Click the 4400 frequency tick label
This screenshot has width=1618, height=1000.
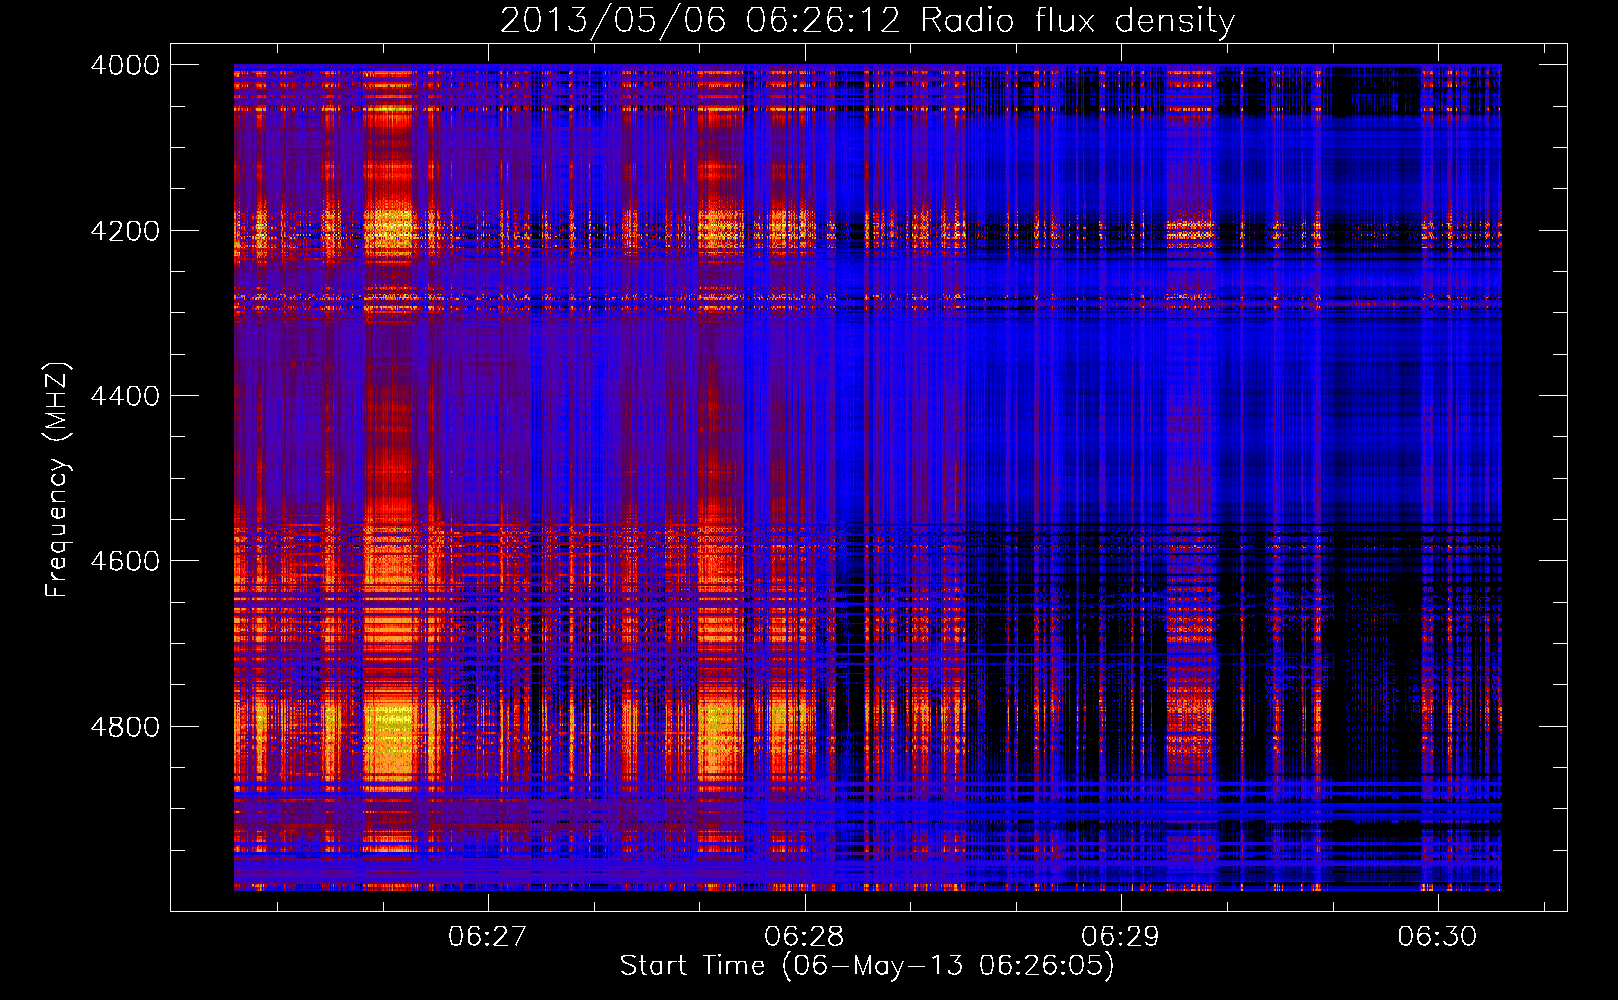pos(125,396)
